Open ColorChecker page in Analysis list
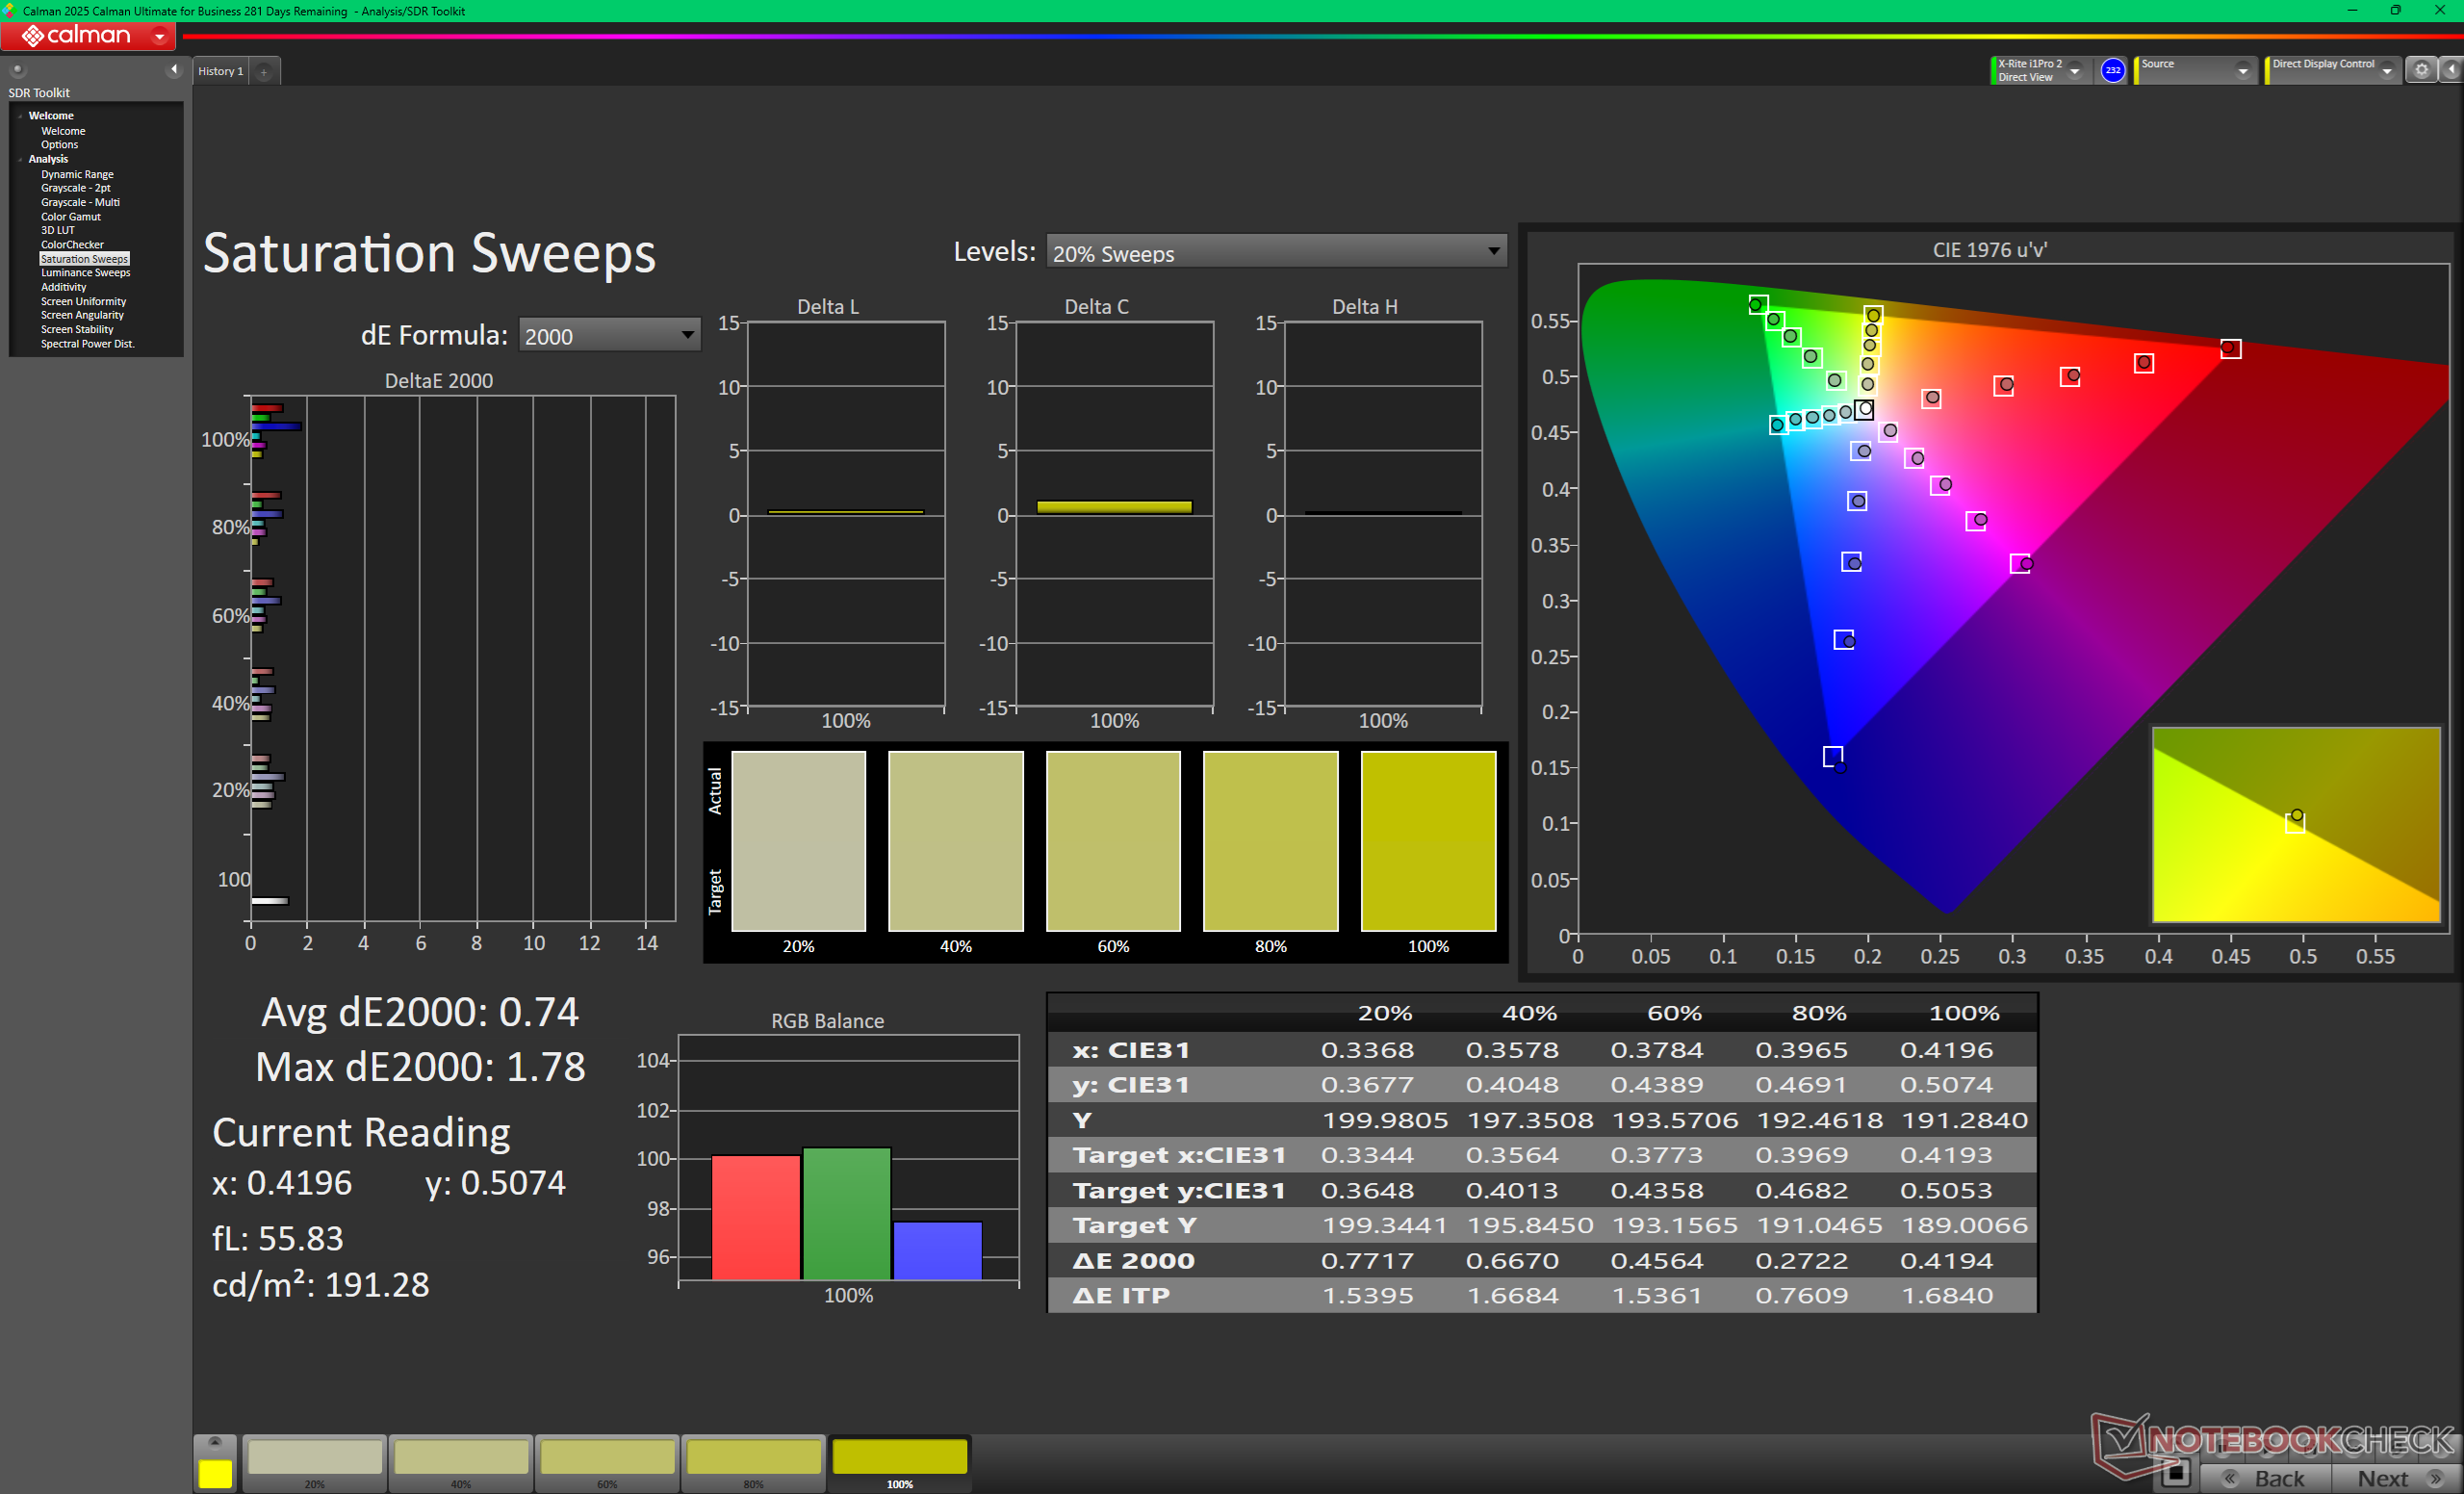Image resolution: width=2464 pixels, height=1494 pixels. click(x=72, y=245)
